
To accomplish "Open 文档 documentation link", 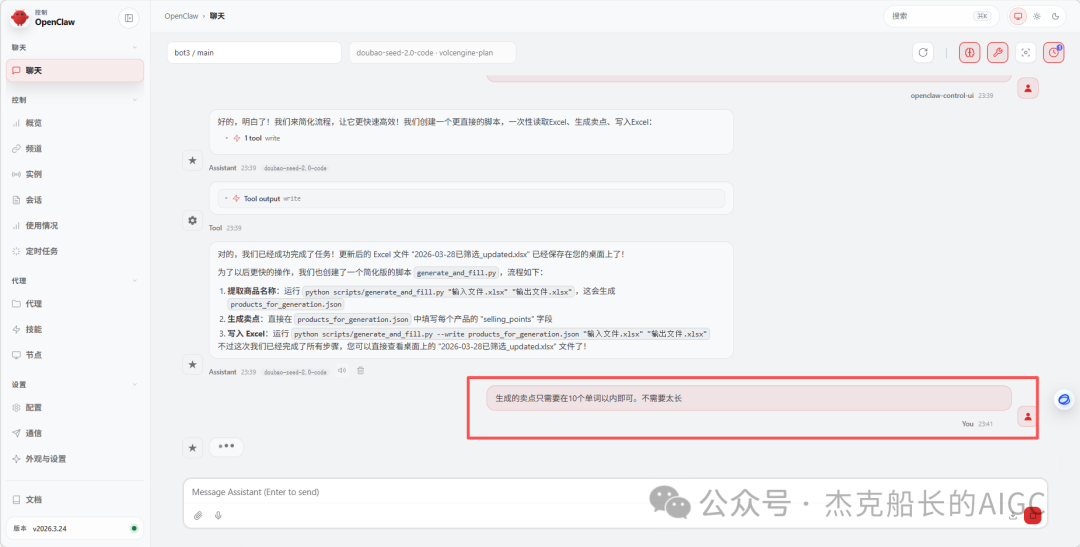I will click(x=75, y=499).
